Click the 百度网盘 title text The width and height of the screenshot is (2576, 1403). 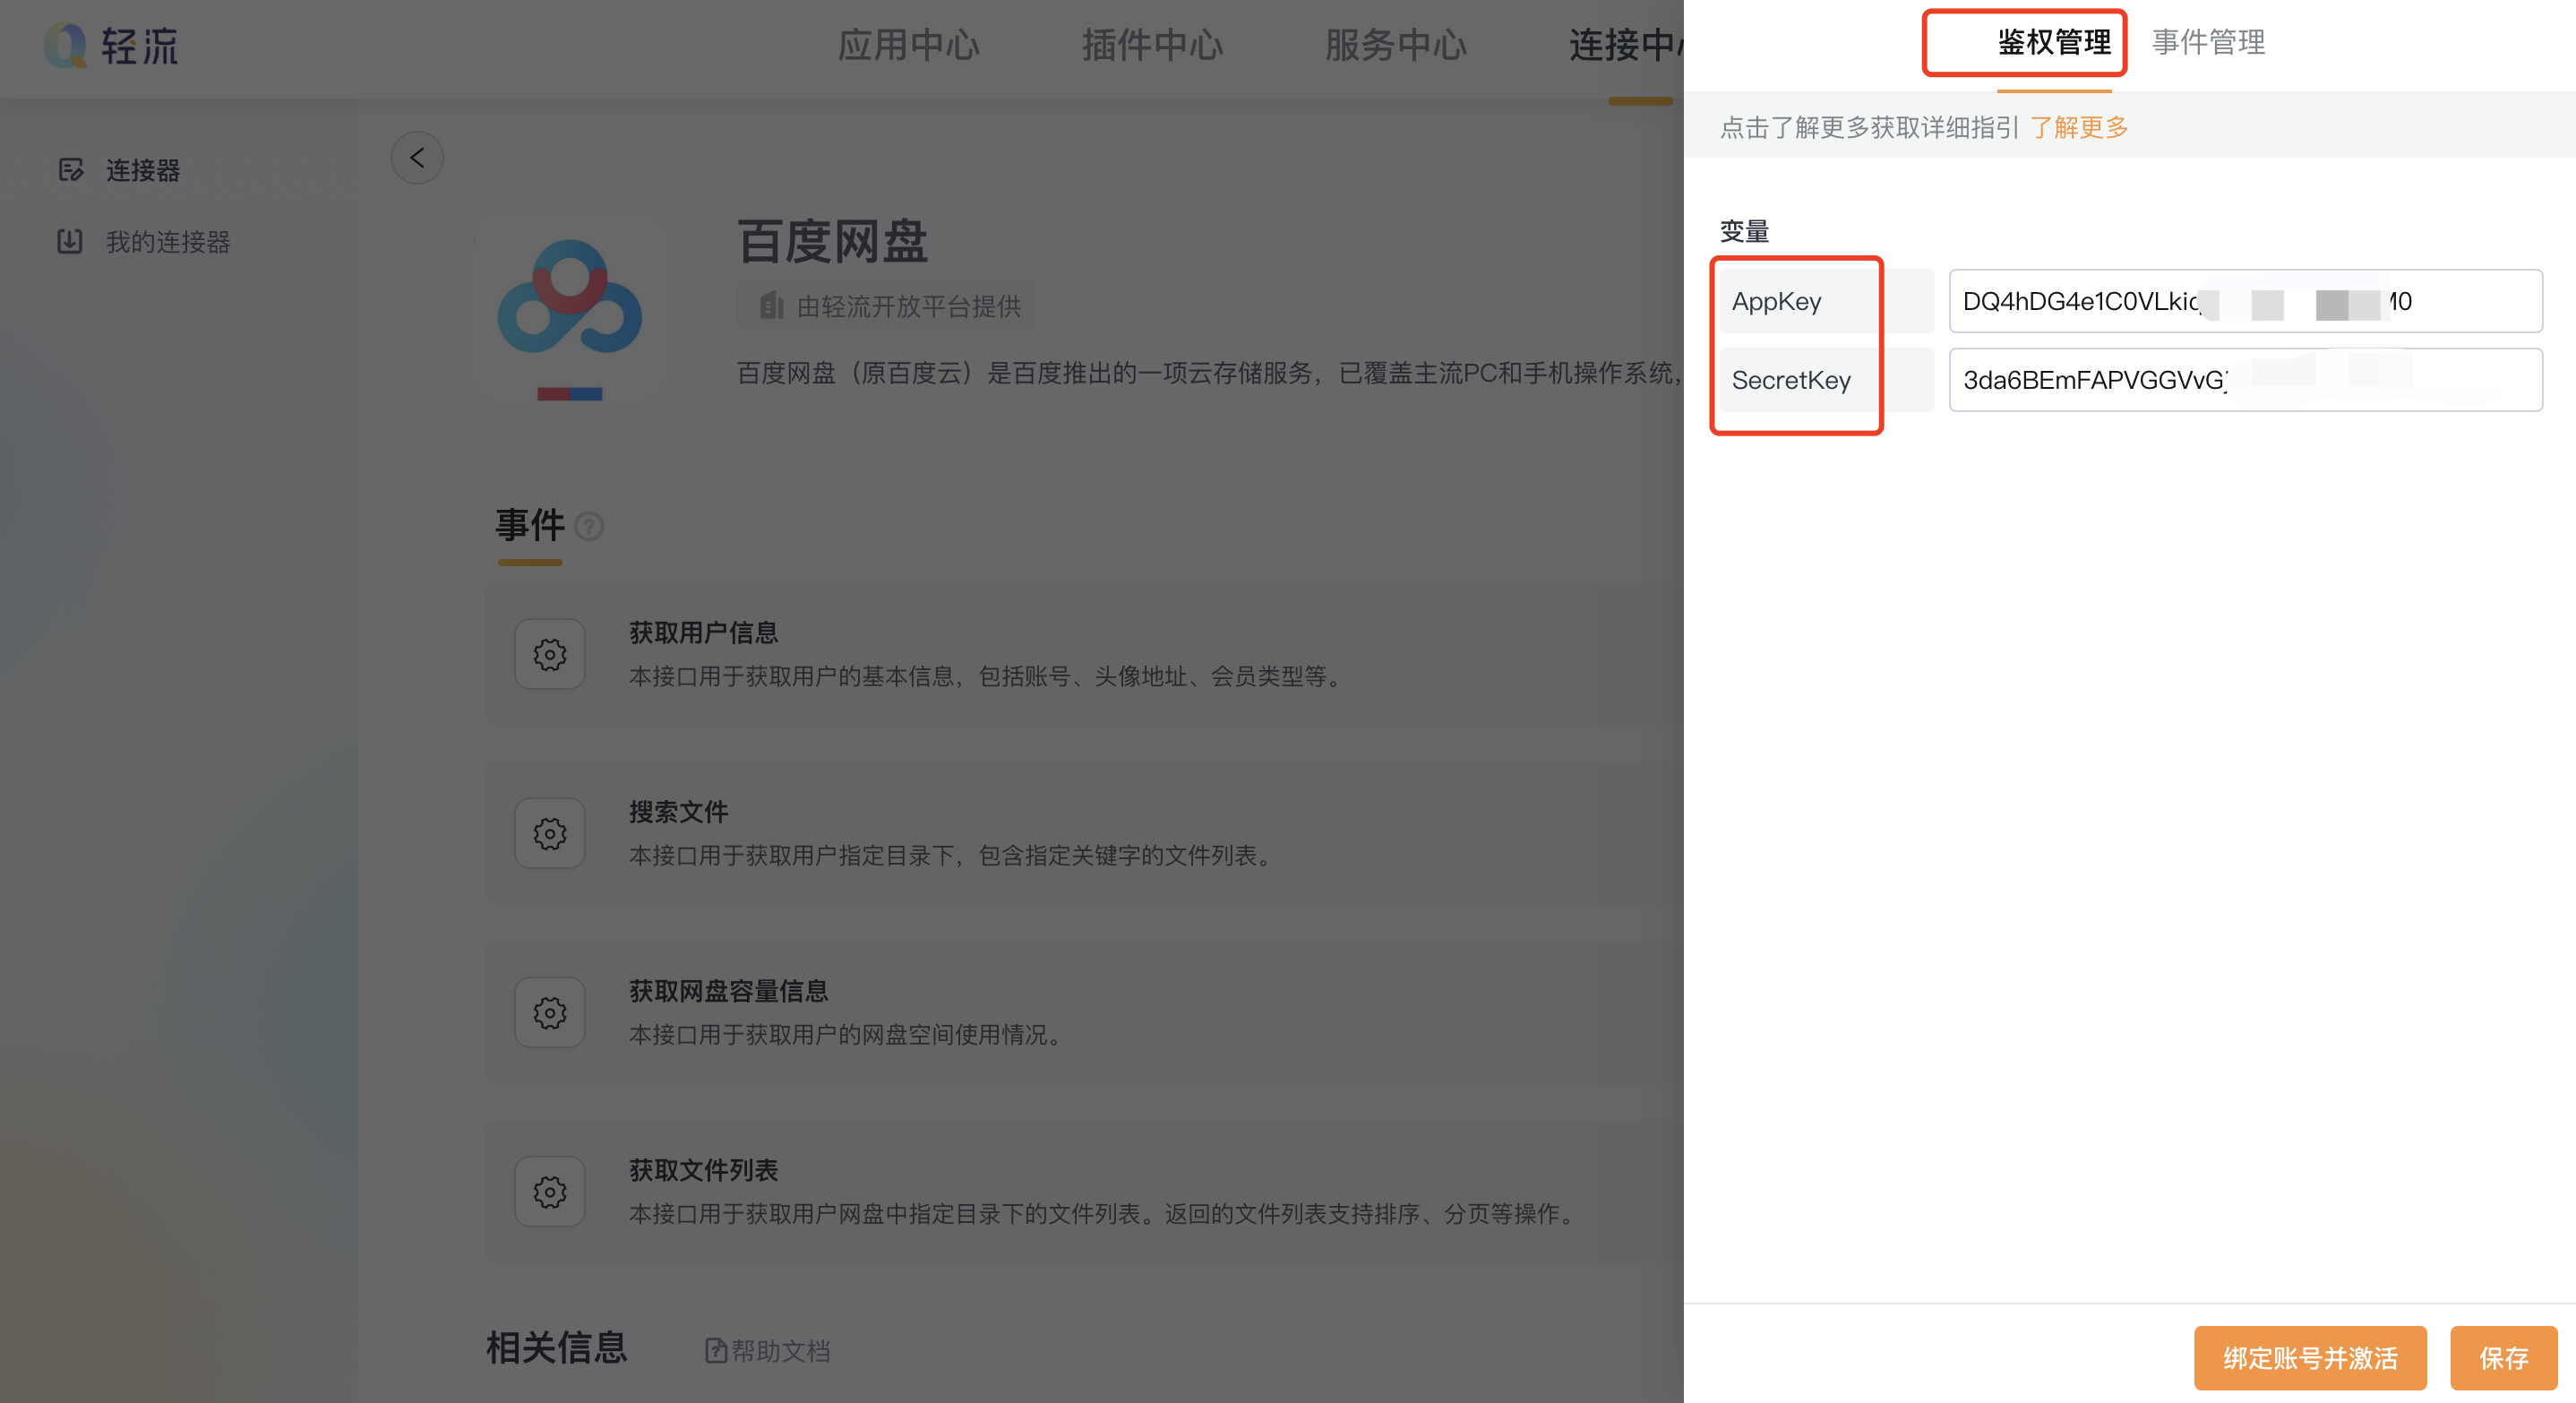tap(833, 242)
